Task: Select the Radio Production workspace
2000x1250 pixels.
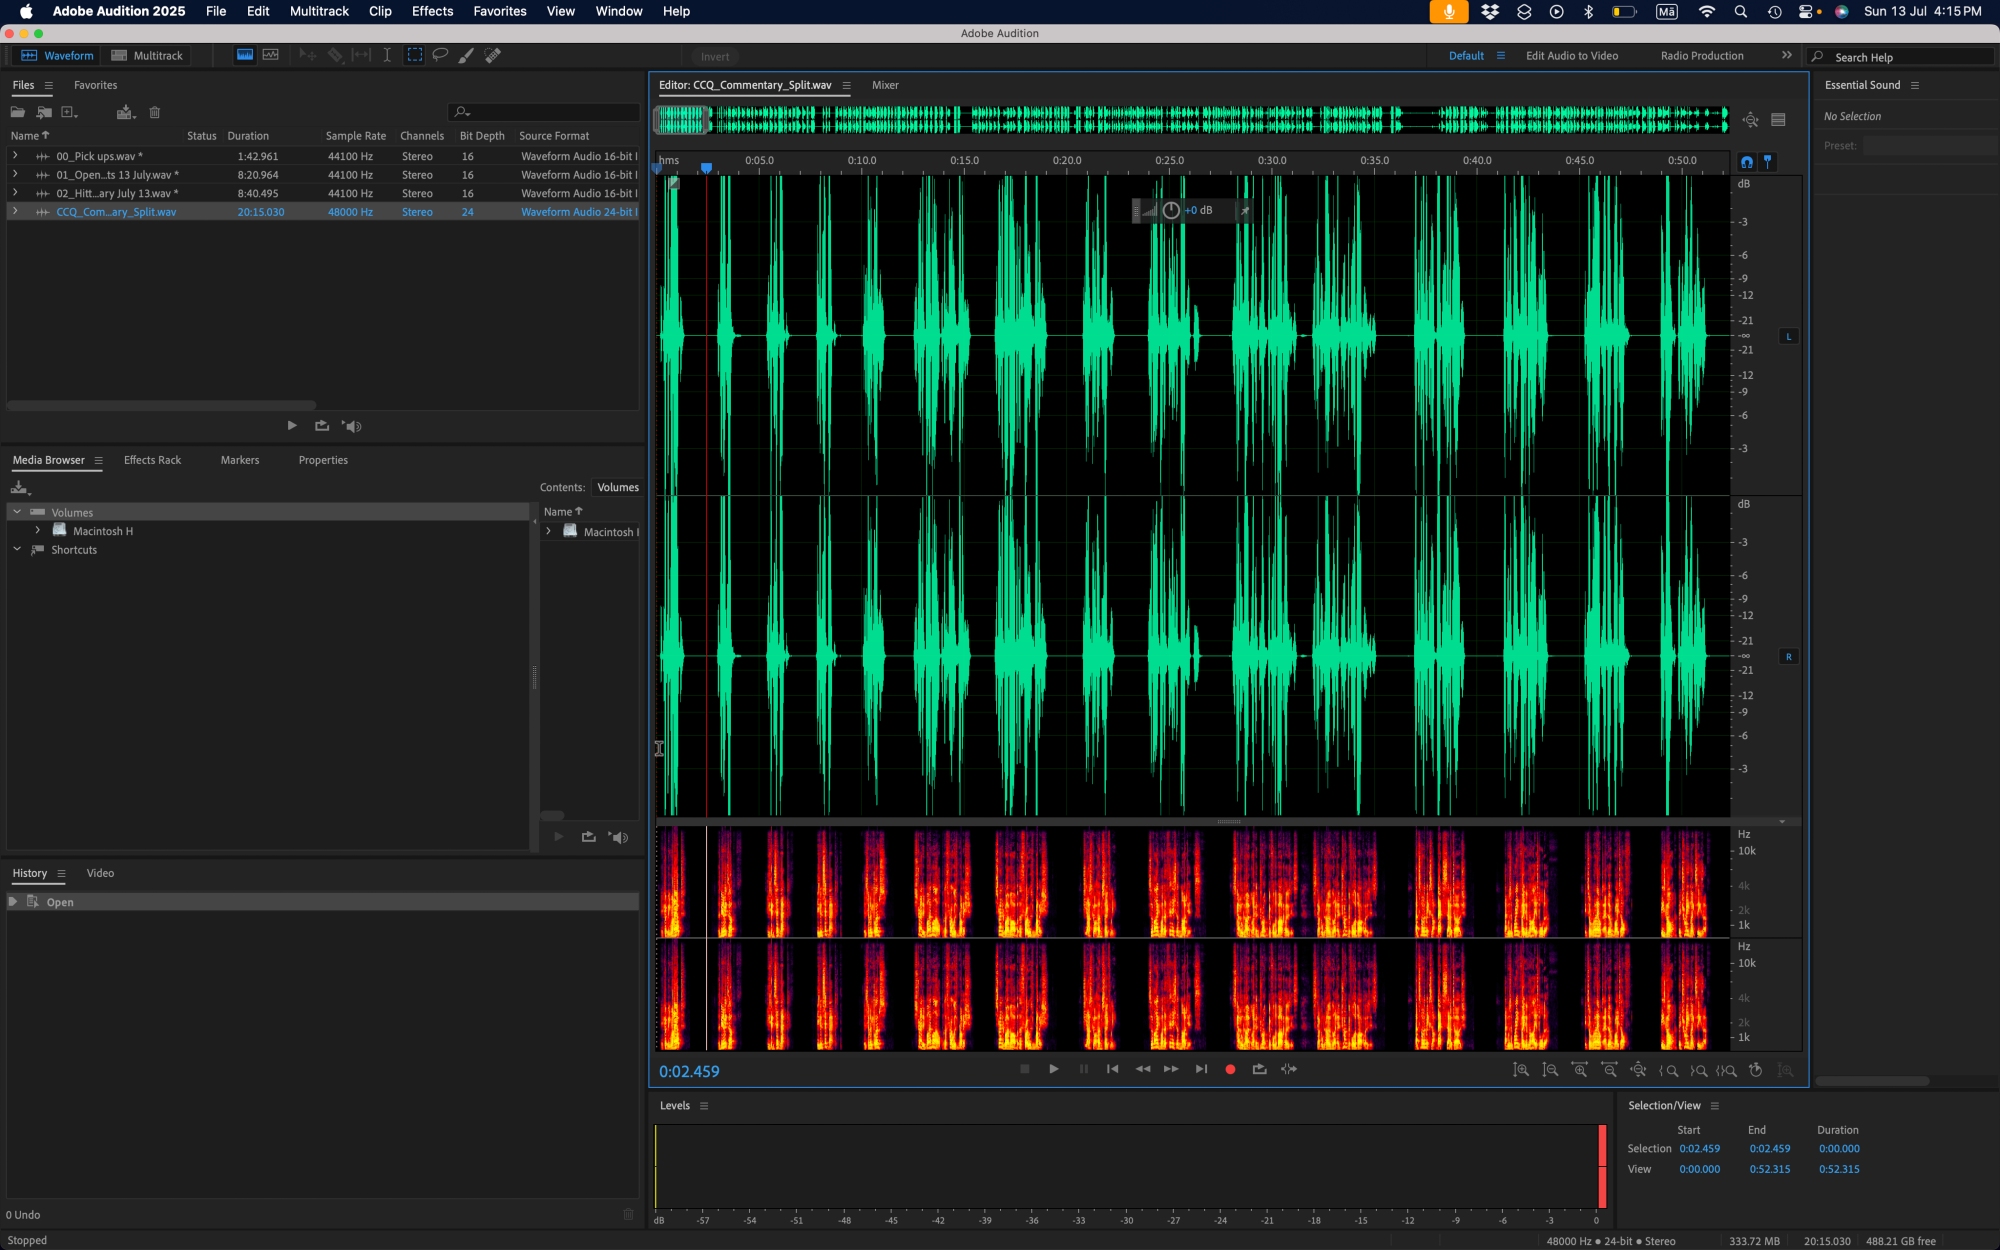Action: point(1701,56)
